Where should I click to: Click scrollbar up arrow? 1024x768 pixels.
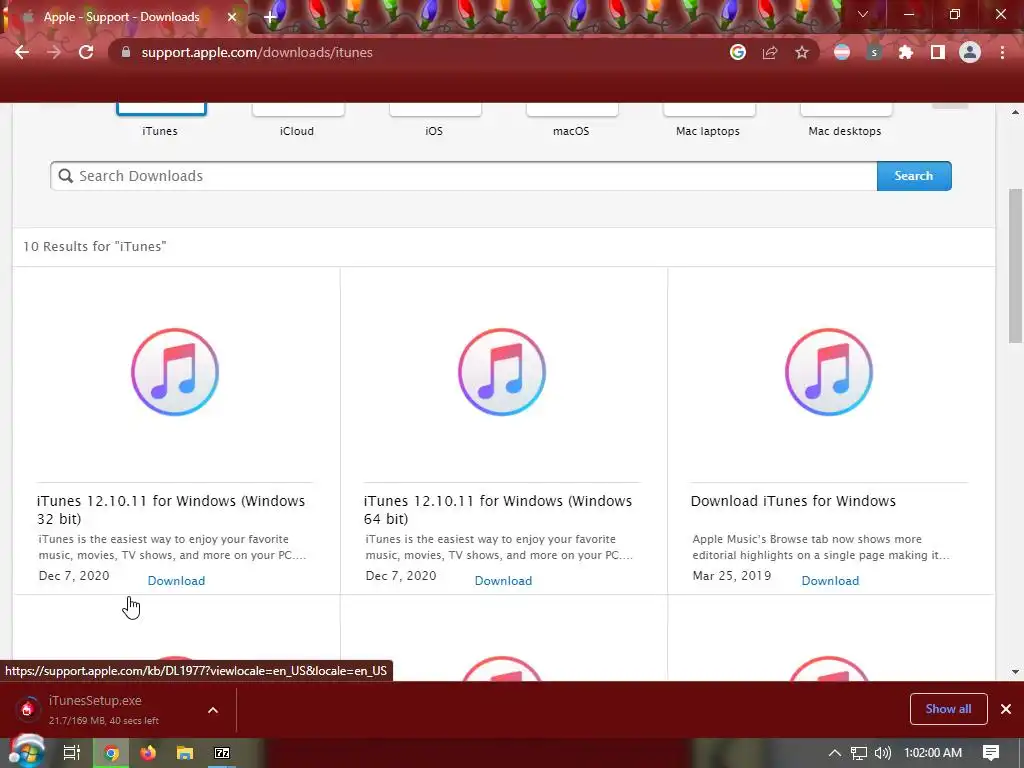coord(1016,112)
